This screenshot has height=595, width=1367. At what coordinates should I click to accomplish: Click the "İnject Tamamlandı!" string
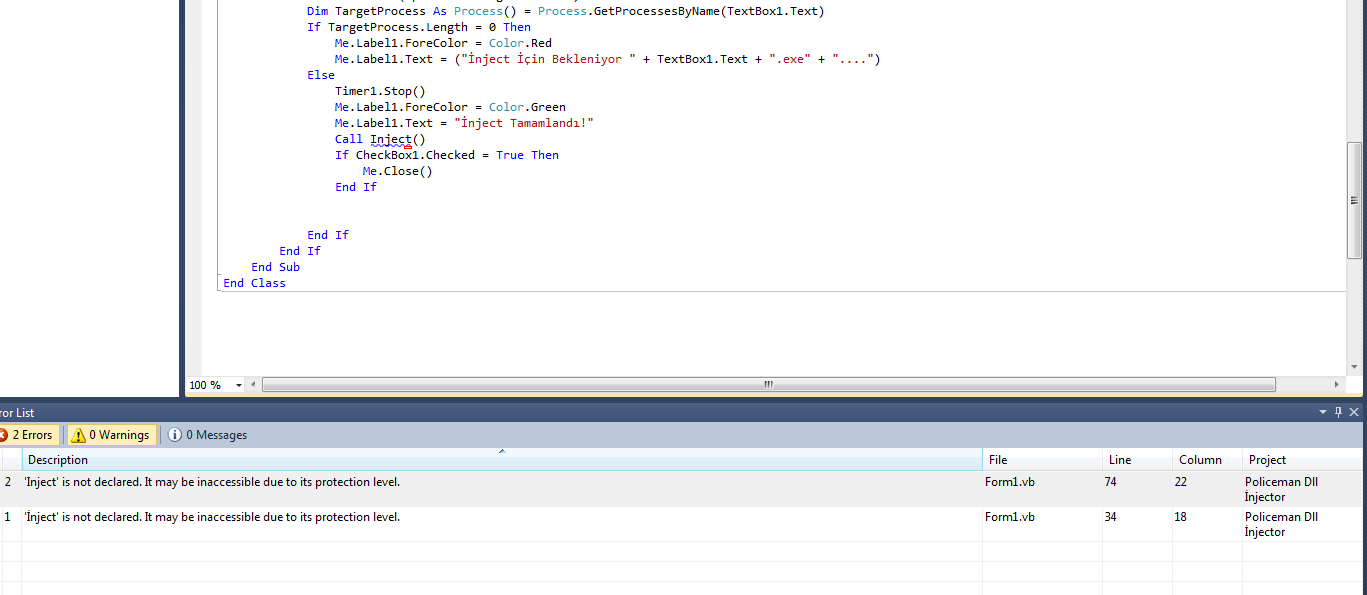(524, 123)
